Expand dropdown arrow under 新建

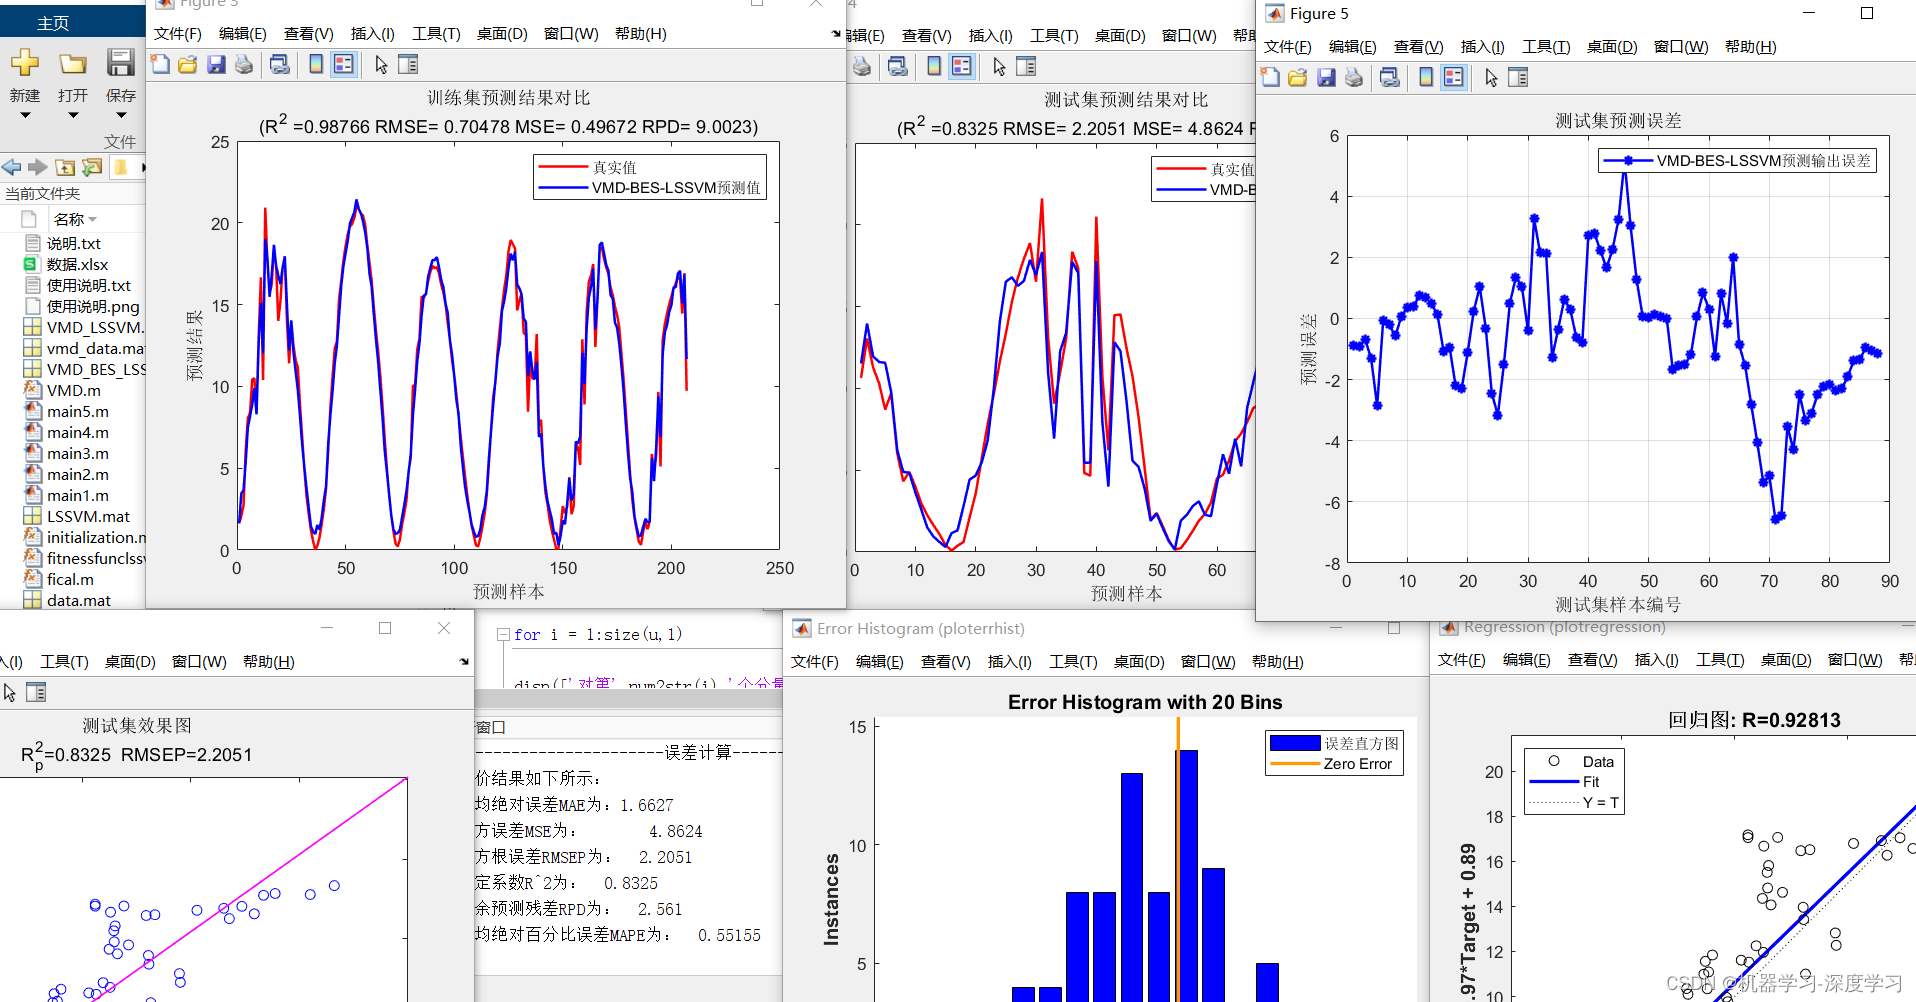click(25, 115)
